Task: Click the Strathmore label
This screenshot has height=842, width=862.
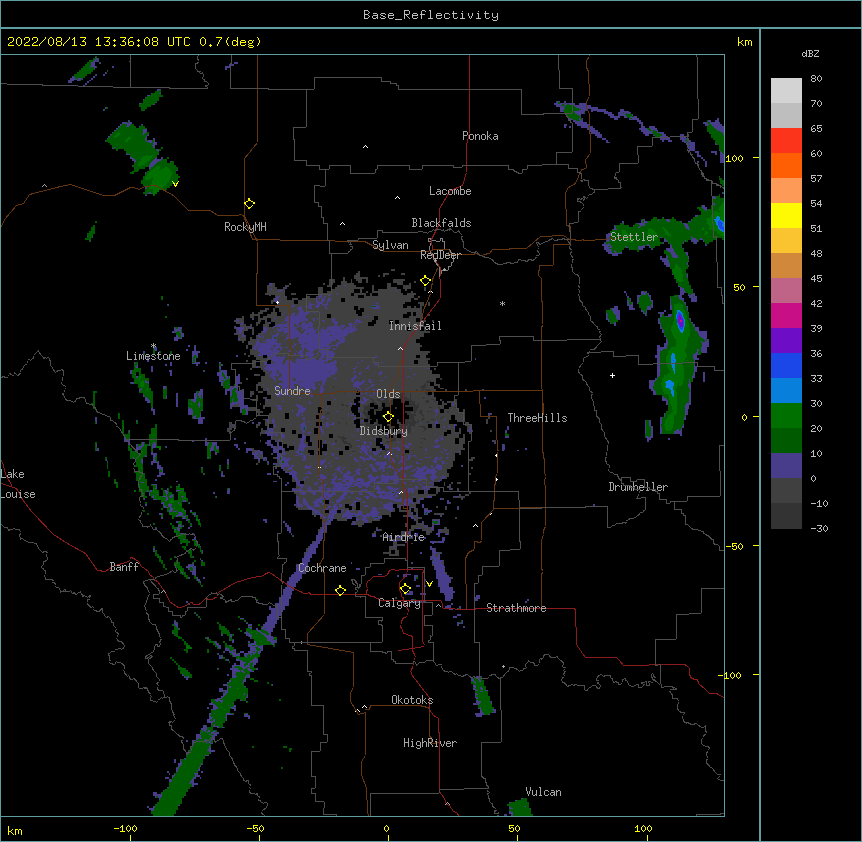Action: [x=516, y=608]
